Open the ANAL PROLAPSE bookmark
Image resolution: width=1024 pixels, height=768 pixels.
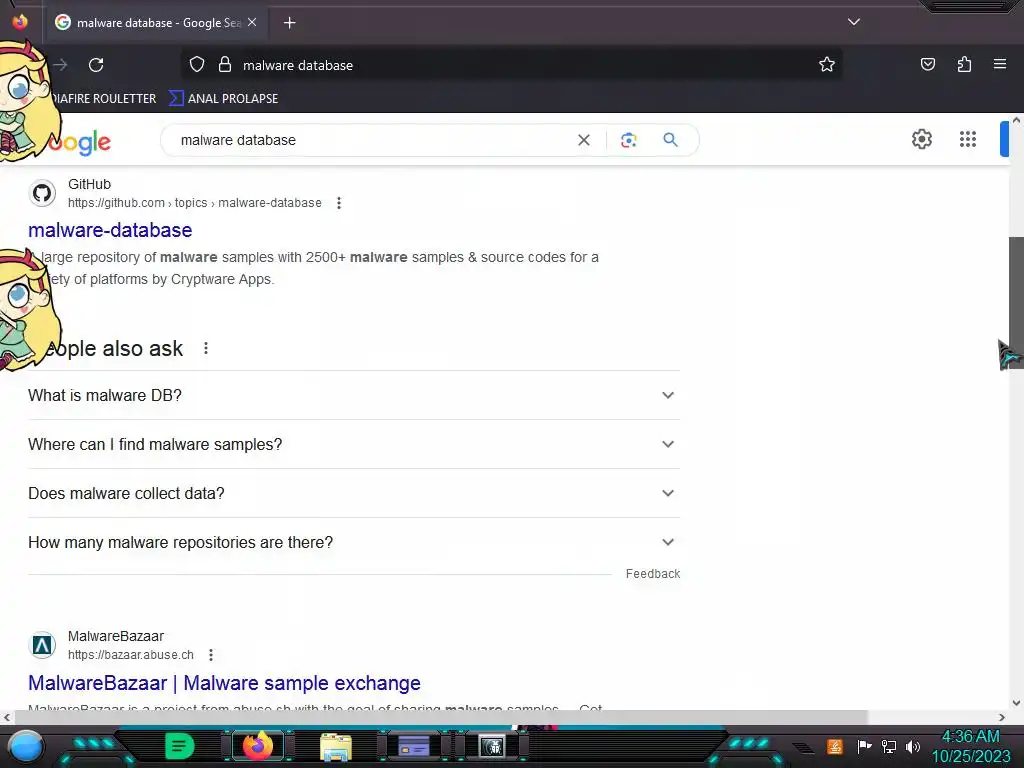click(x=224, y=99)
